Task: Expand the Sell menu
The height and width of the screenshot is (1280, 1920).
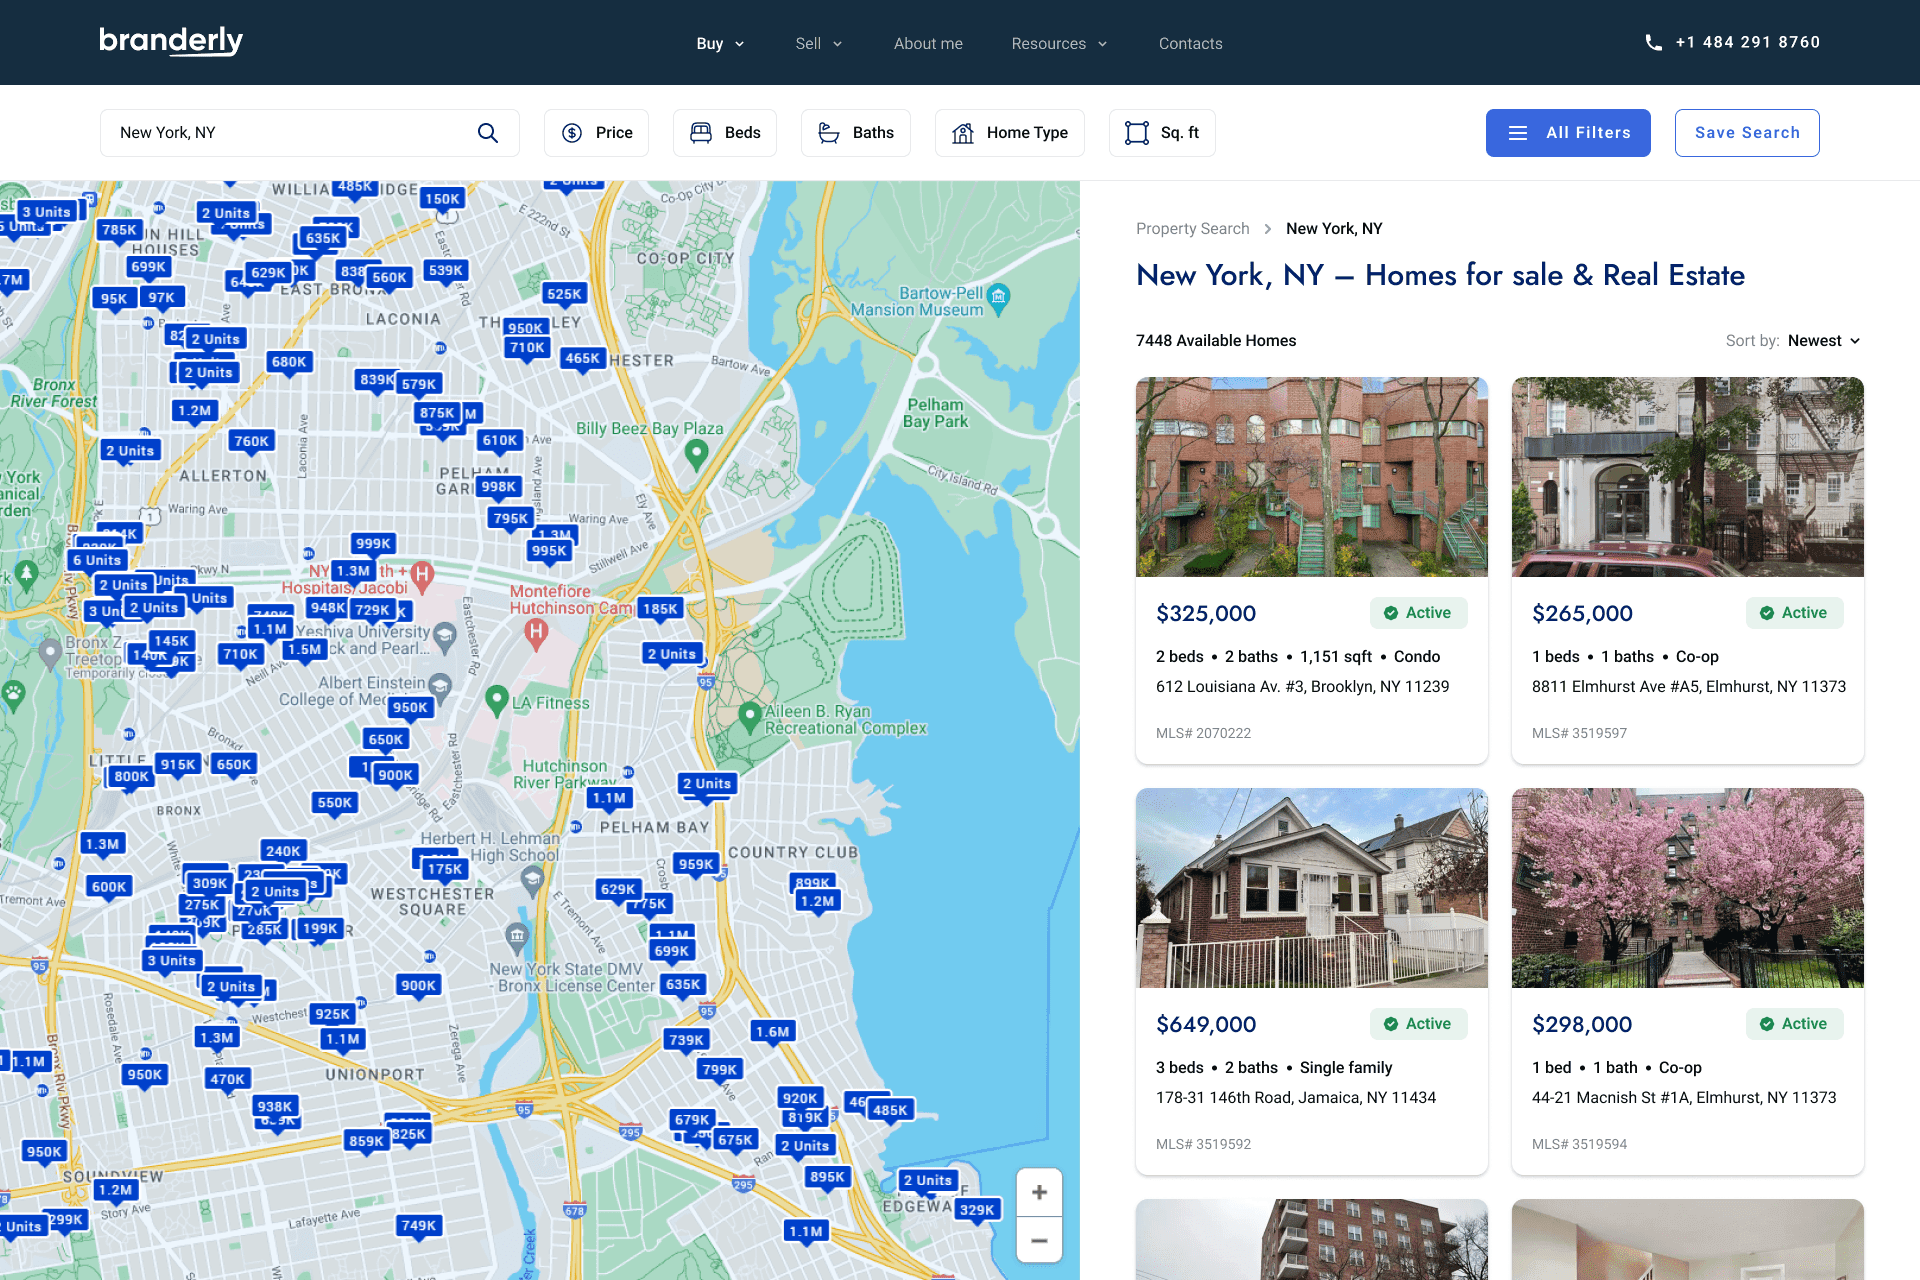Action: coord(819,44)
